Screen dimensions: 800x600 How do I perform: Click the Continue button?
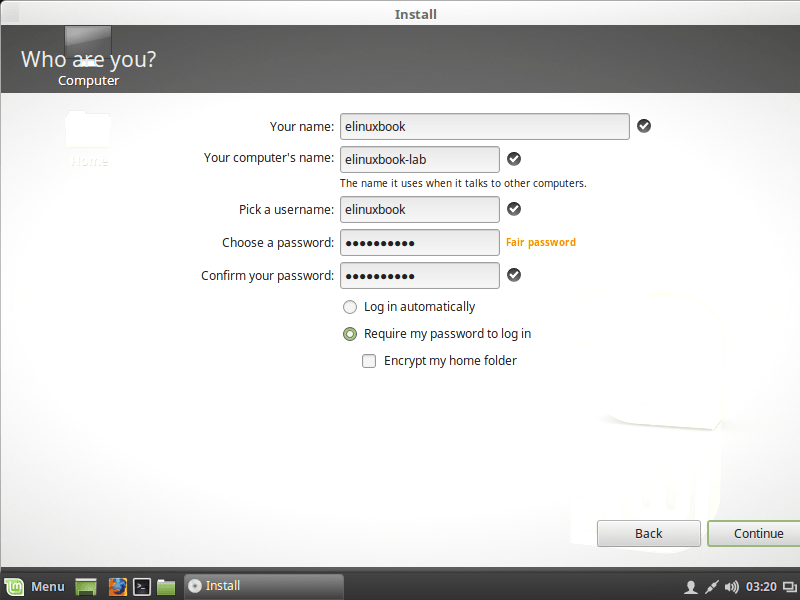(755, 534)
